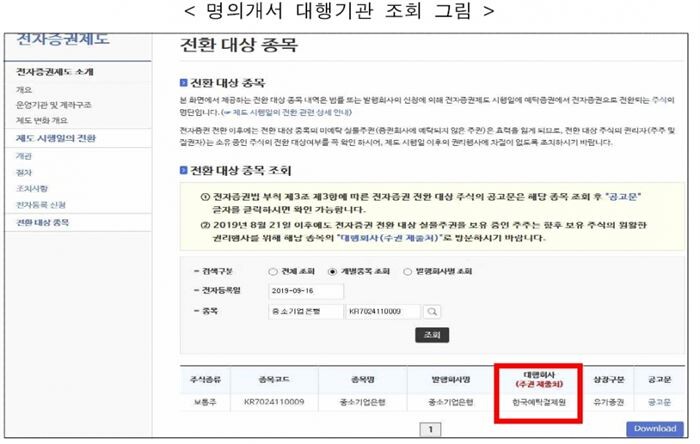Click the 종목코드 column header

point(274,380)
